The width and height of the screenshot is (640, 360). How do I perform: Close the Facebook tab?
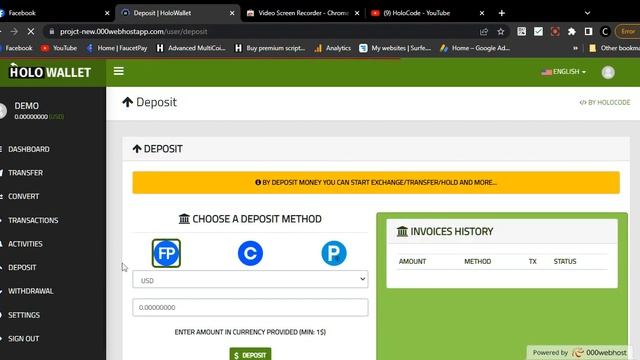(107, 13)
